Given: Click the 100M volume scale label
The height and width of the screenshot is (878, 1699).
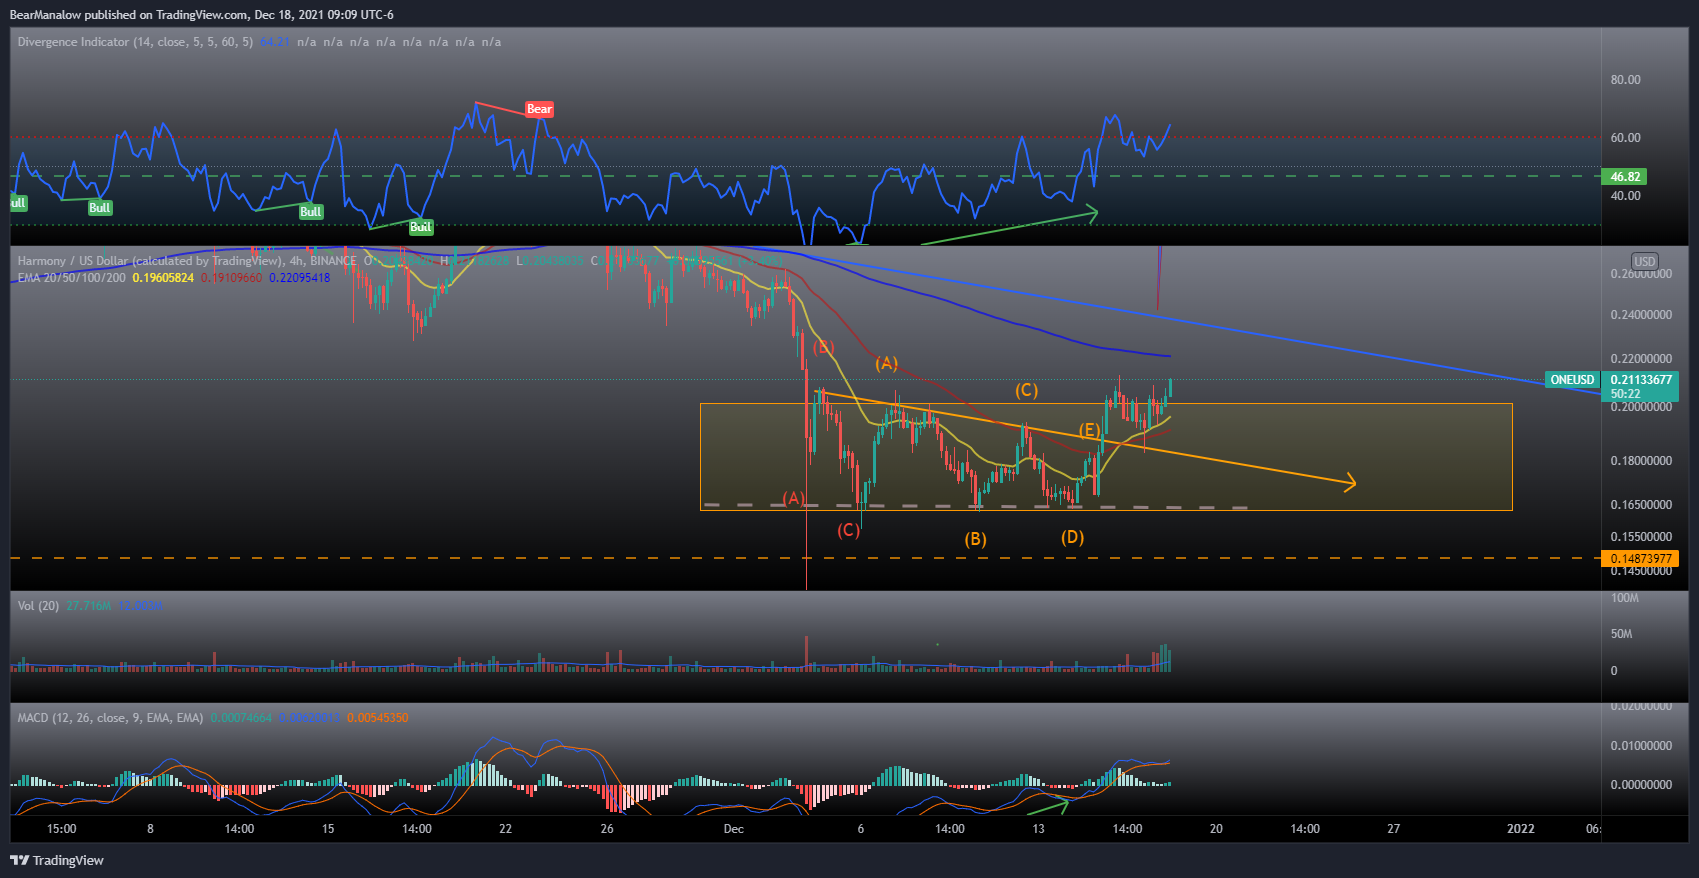Looking at the screenshot, I should point(1625,598).
